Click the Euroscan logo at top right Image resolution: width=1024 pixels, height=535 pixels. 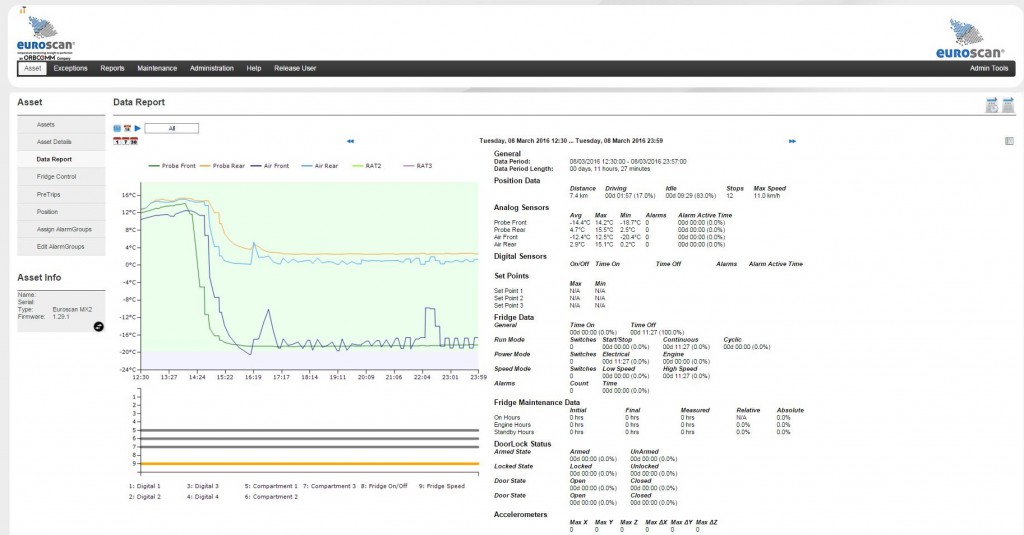coord(969,39)
